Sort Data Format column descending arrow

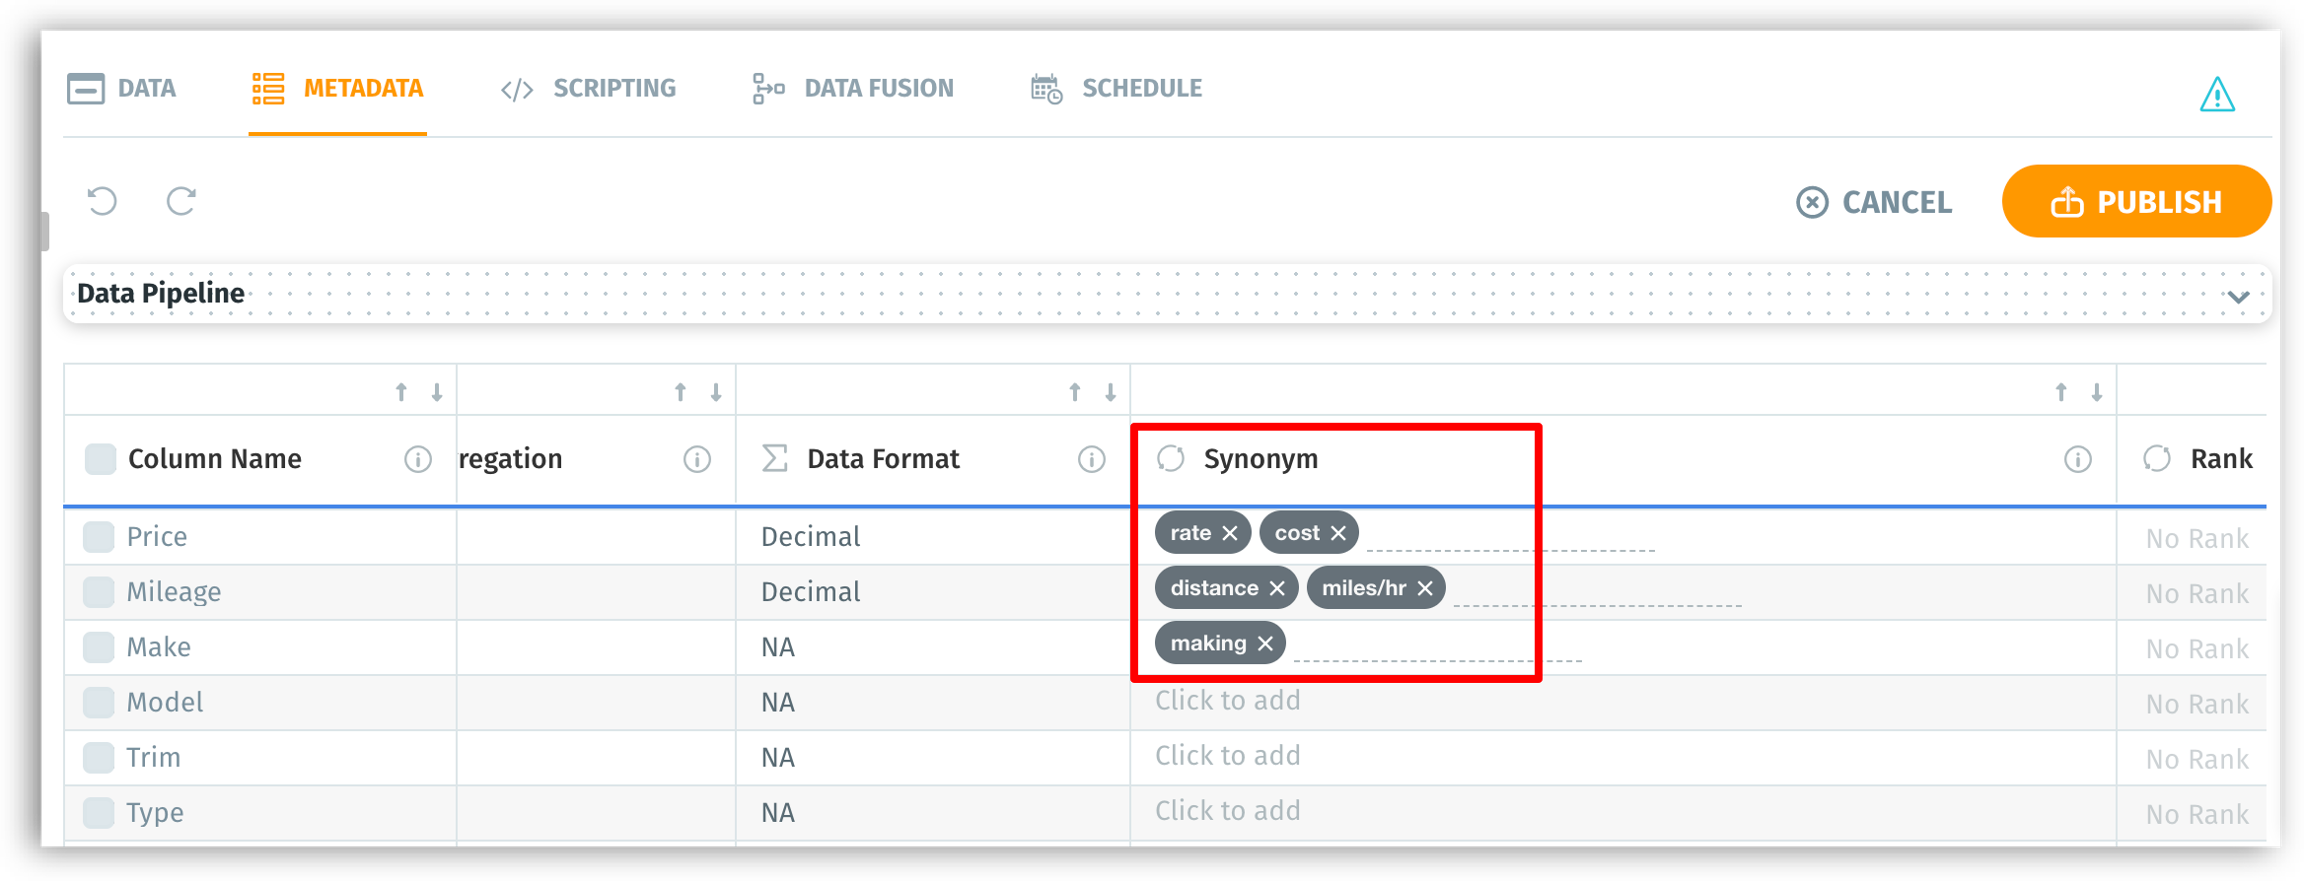(x=1110, y=392)
